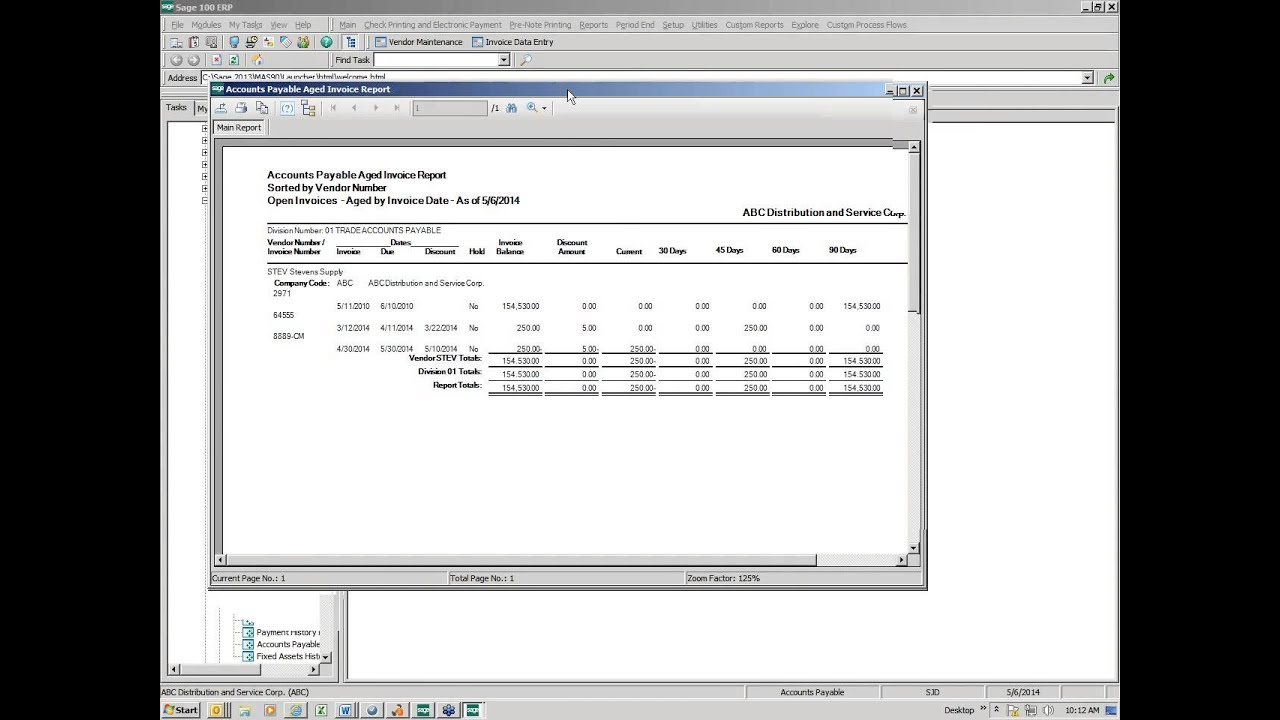Click the Stop icon in navigation toolbar
1280x720 pixels.
[216, 60]
